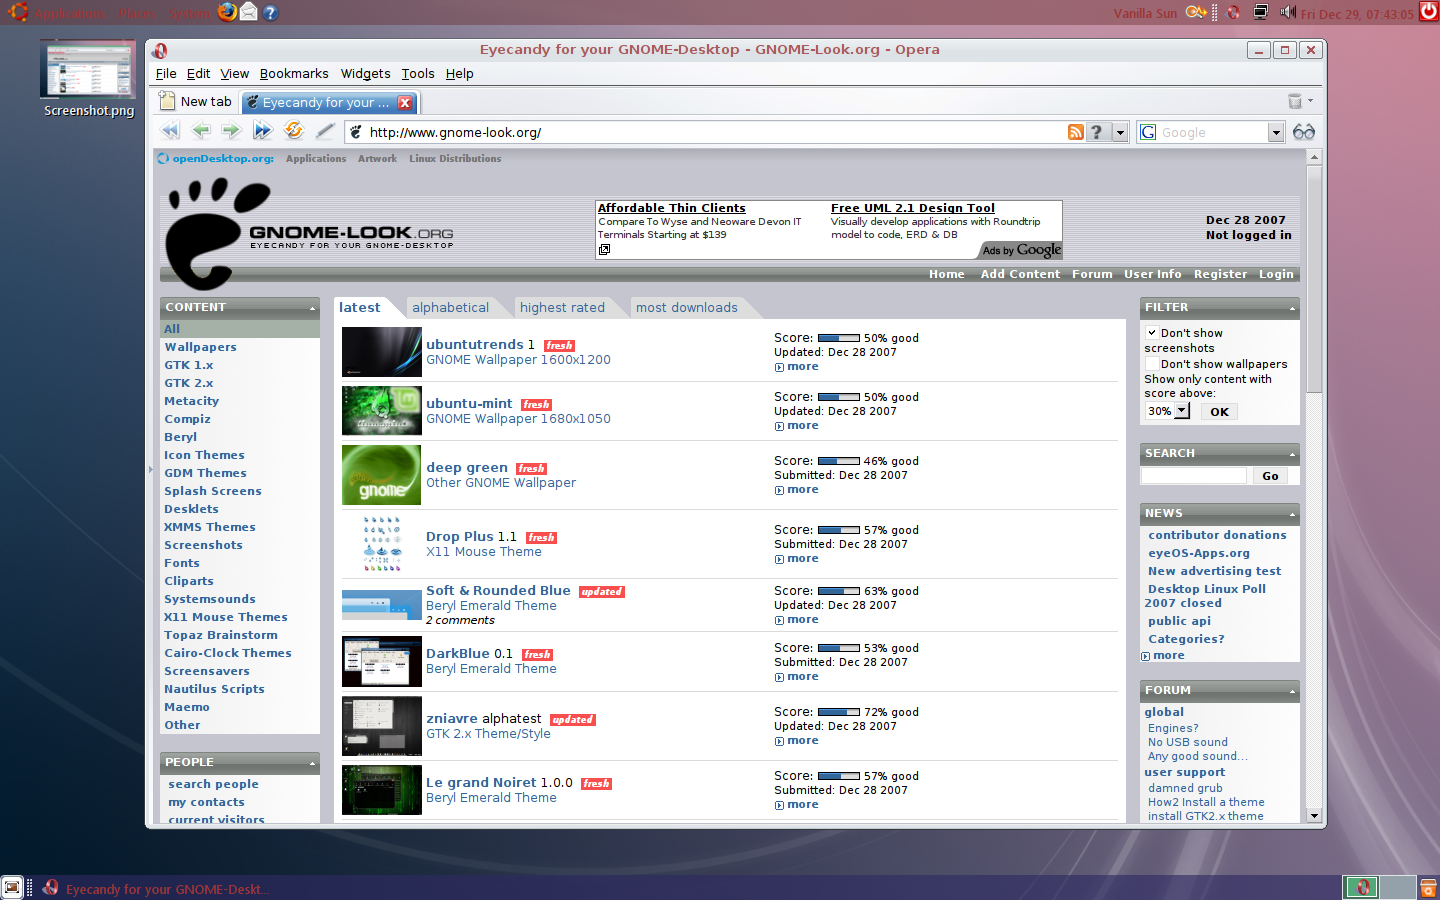This screenshot has height=900, width=1440.
Task: Collapse the PEOPLE panel with its header arrow
Action: coord(312,763)
